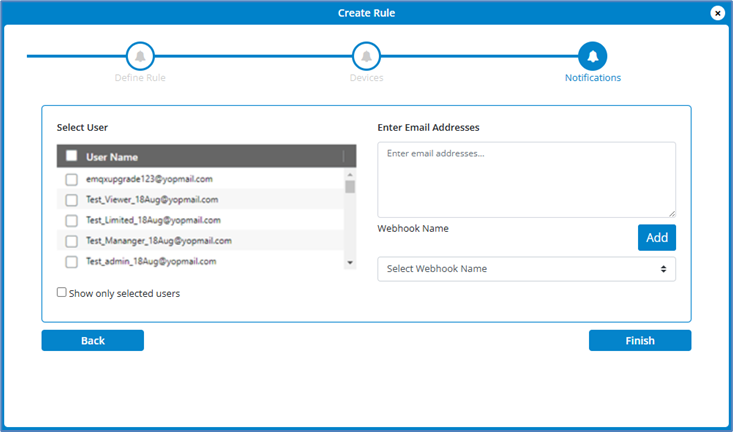Check the emqxupgrade123@yopmail.com user
Viewport: 733px width, 432px height.
[71, 180]
